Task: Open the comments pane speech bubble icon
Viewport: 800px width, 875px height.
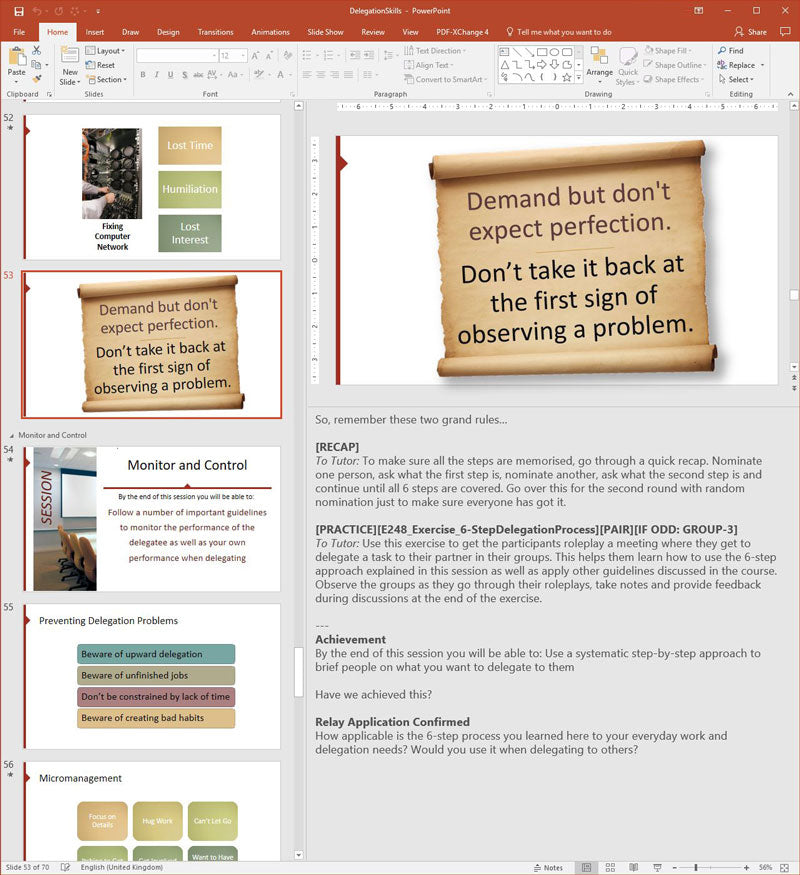Action: pos(785,32)
